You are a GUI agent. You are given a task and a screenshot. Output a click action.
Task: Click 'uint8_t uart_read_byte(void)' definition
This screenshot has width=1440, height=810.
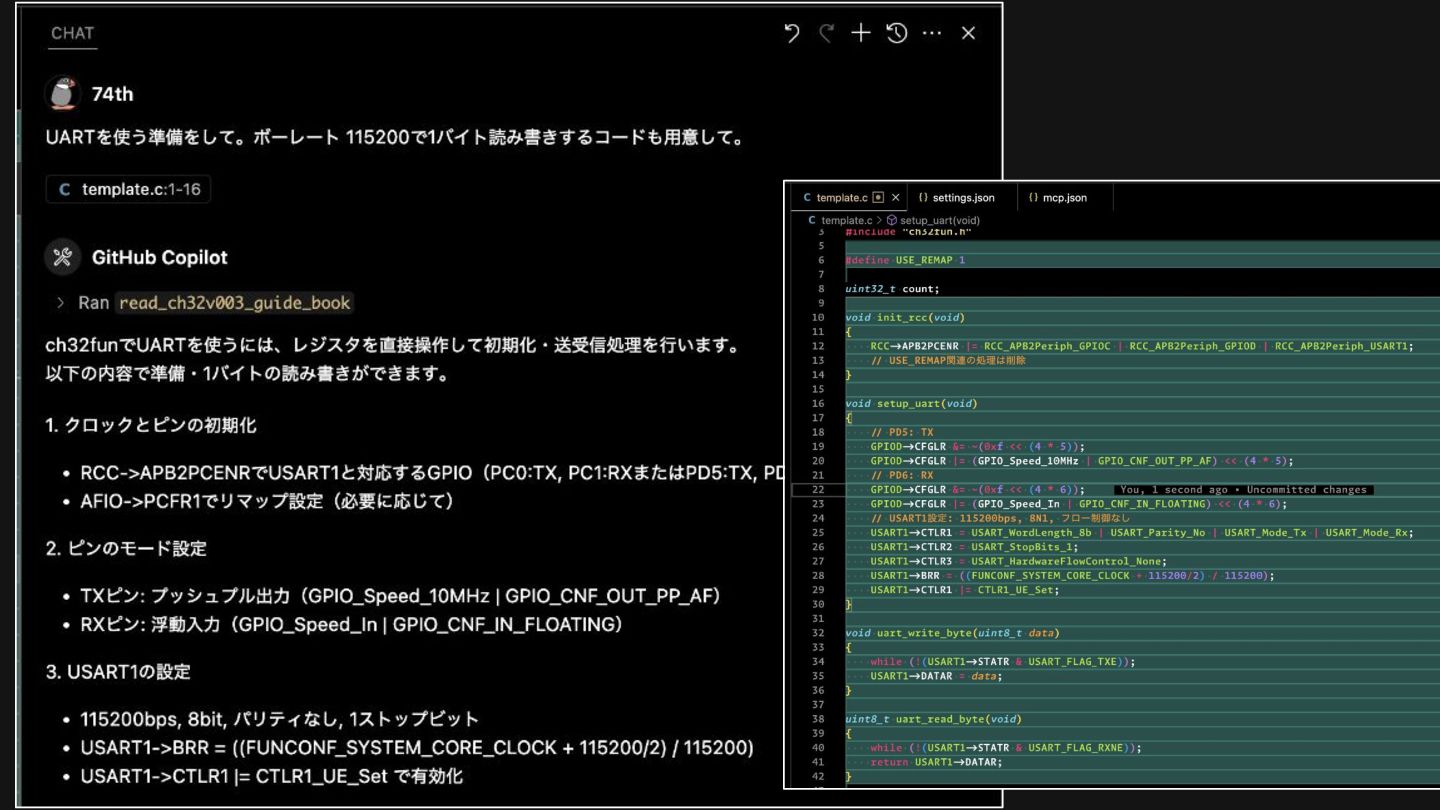931,719
